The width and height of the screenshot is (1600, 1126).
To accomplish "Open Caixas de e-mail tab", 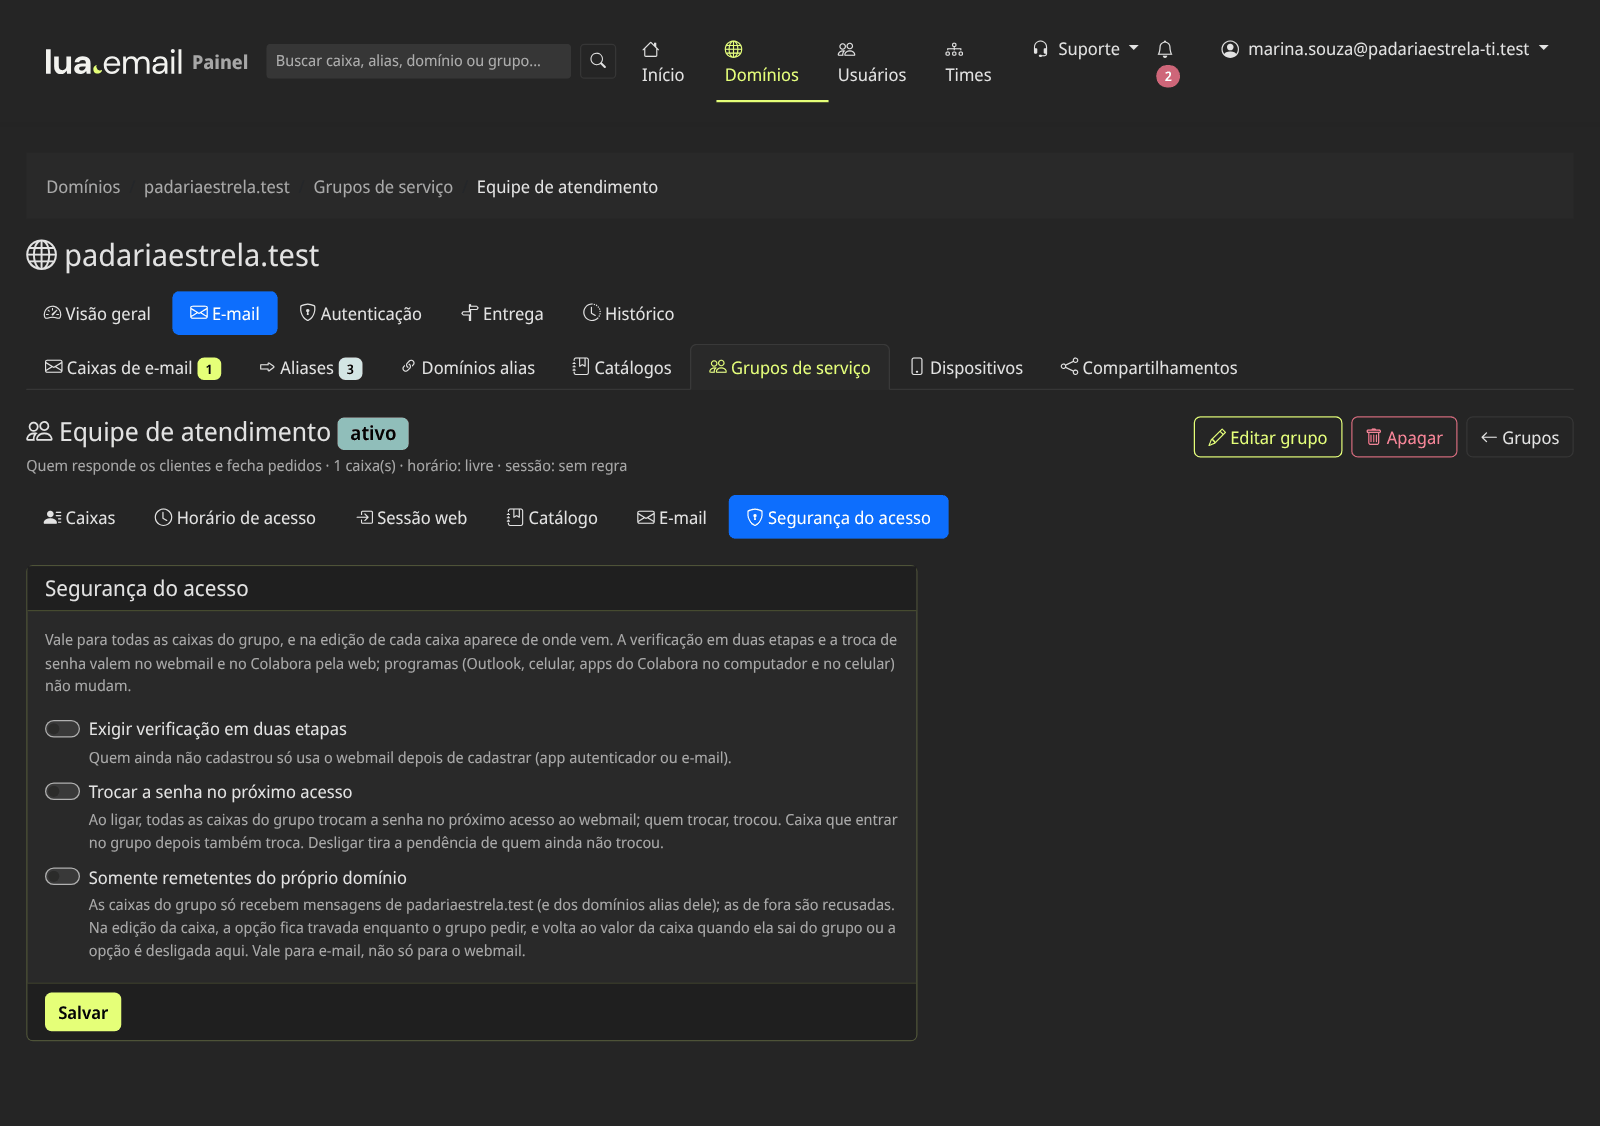I will [133, 368].
